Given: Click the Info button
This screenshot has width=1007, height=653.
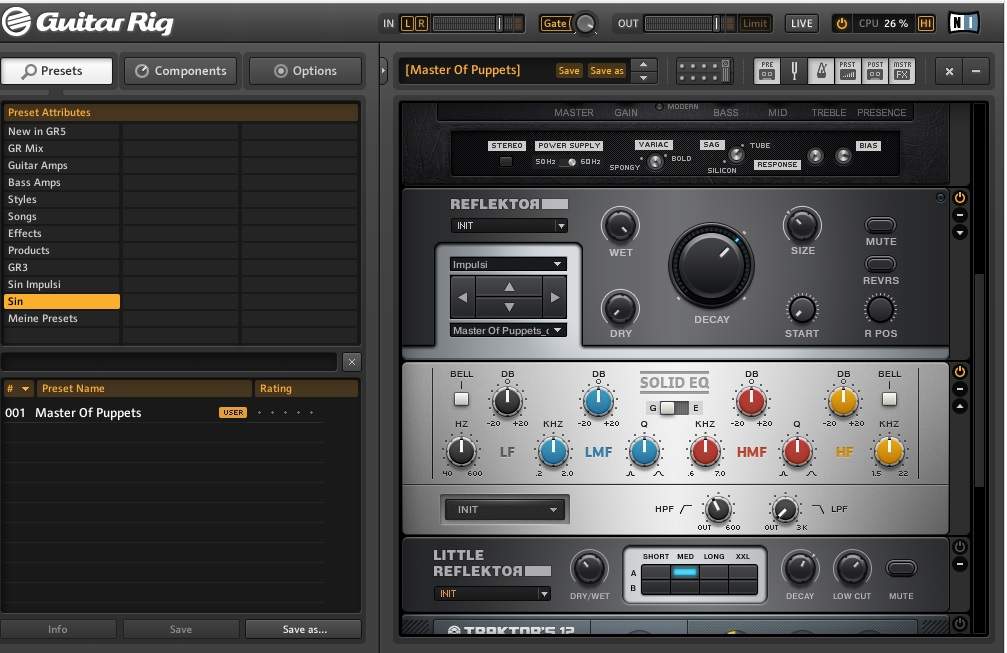Looking at the screenshot, I should point(58,630).
